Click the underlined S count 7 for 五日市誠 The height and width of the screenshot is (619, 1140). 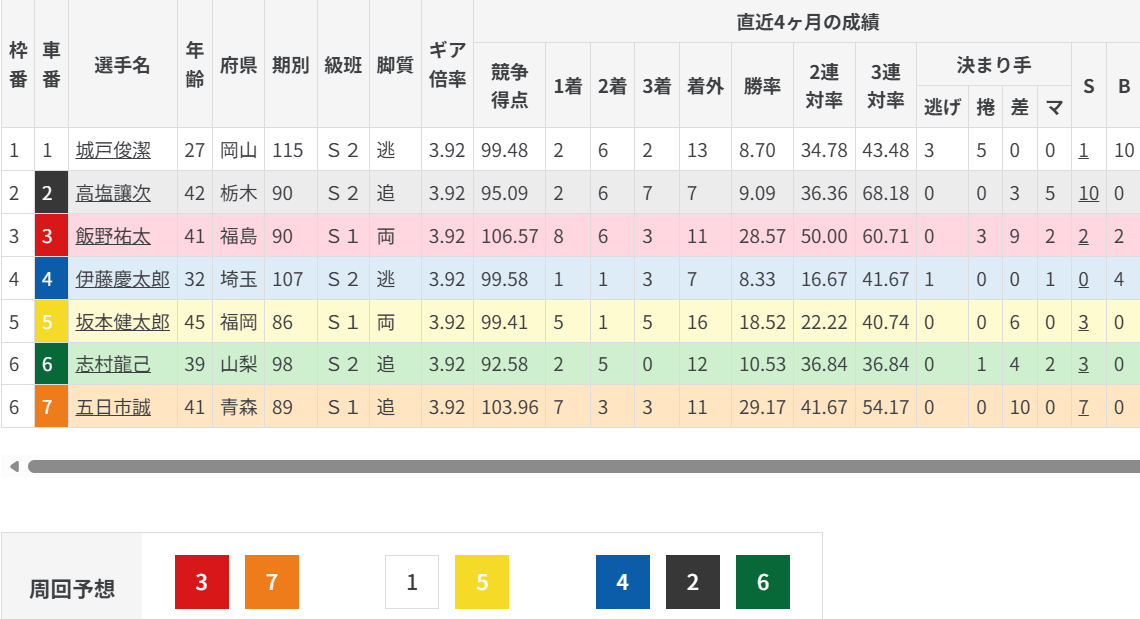(x=1084, y=408)
